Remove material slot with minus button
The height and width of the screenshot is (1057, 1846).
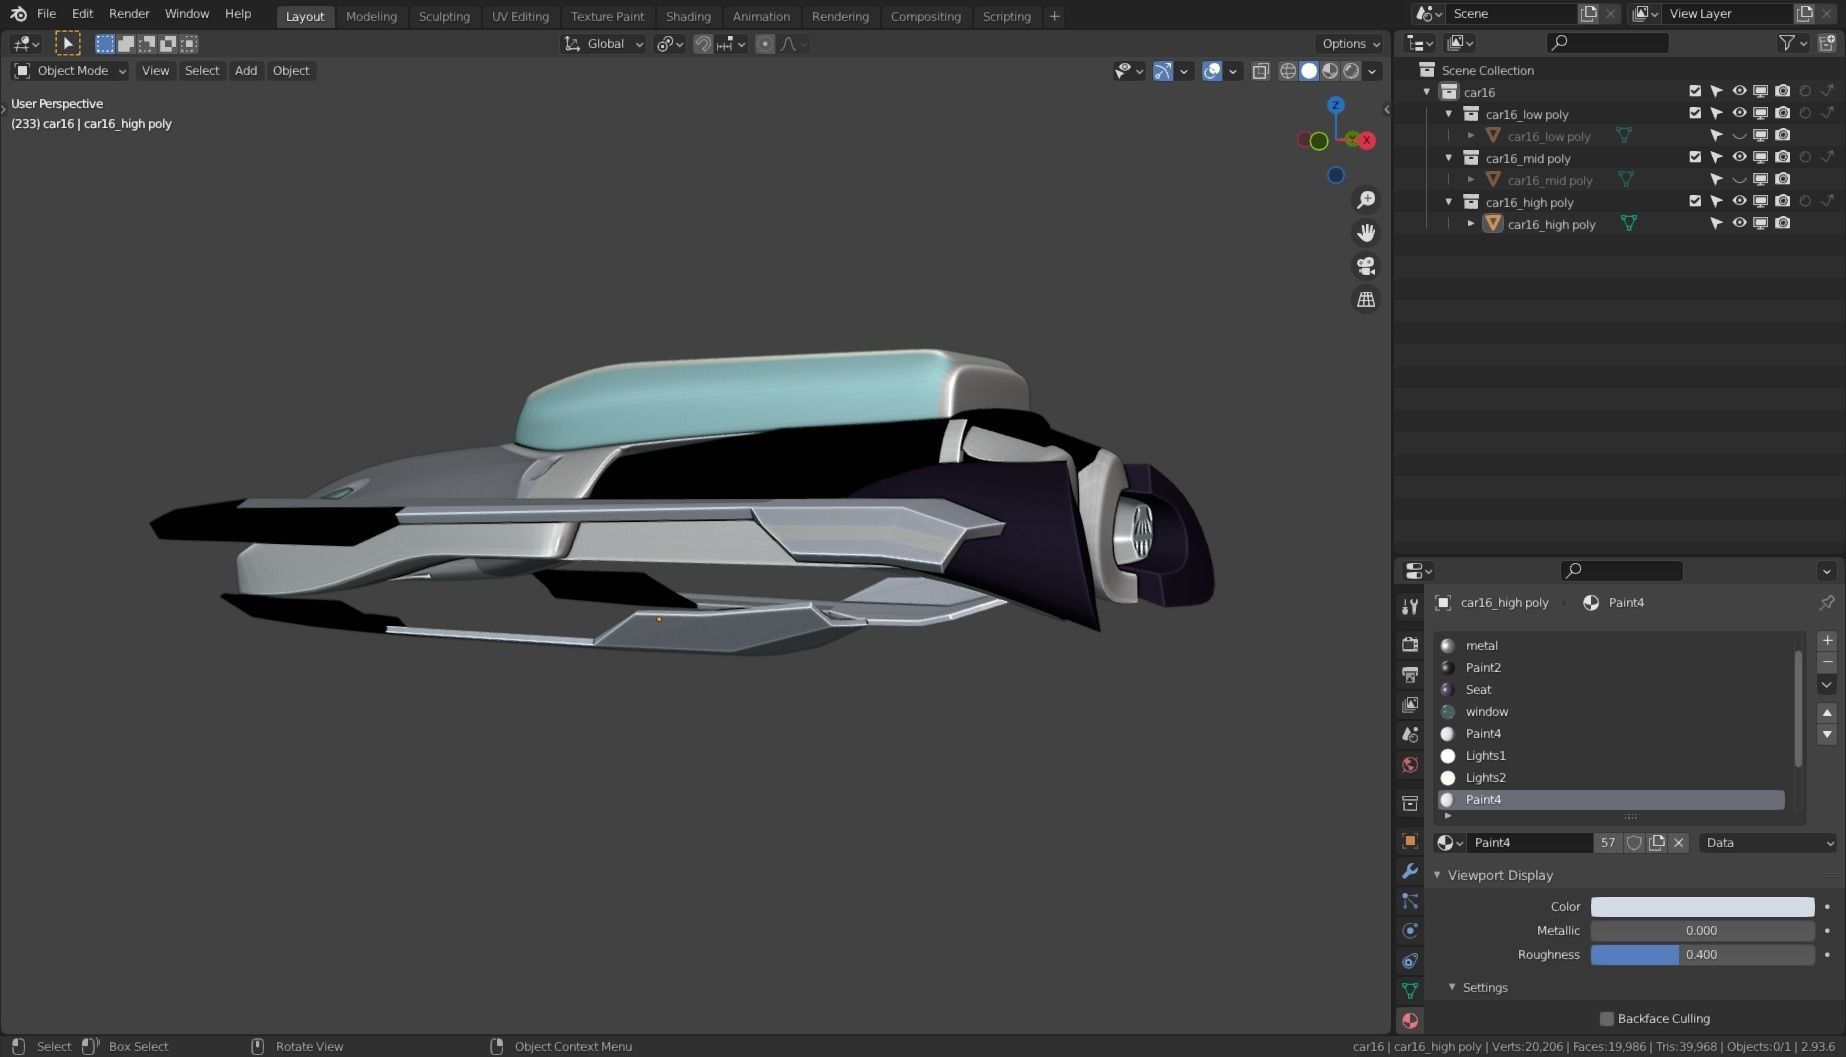(1827, 662)
